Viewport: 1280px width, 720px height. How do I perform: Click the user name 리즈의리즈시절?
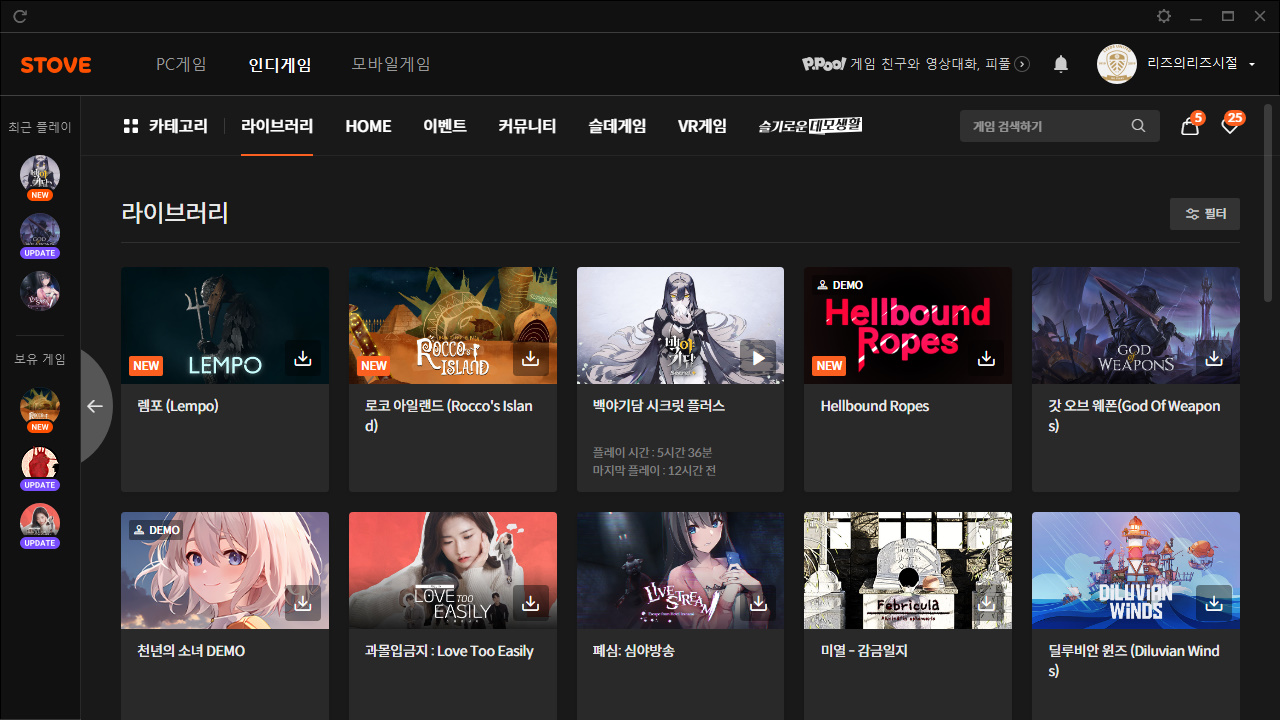[1192, 64]
